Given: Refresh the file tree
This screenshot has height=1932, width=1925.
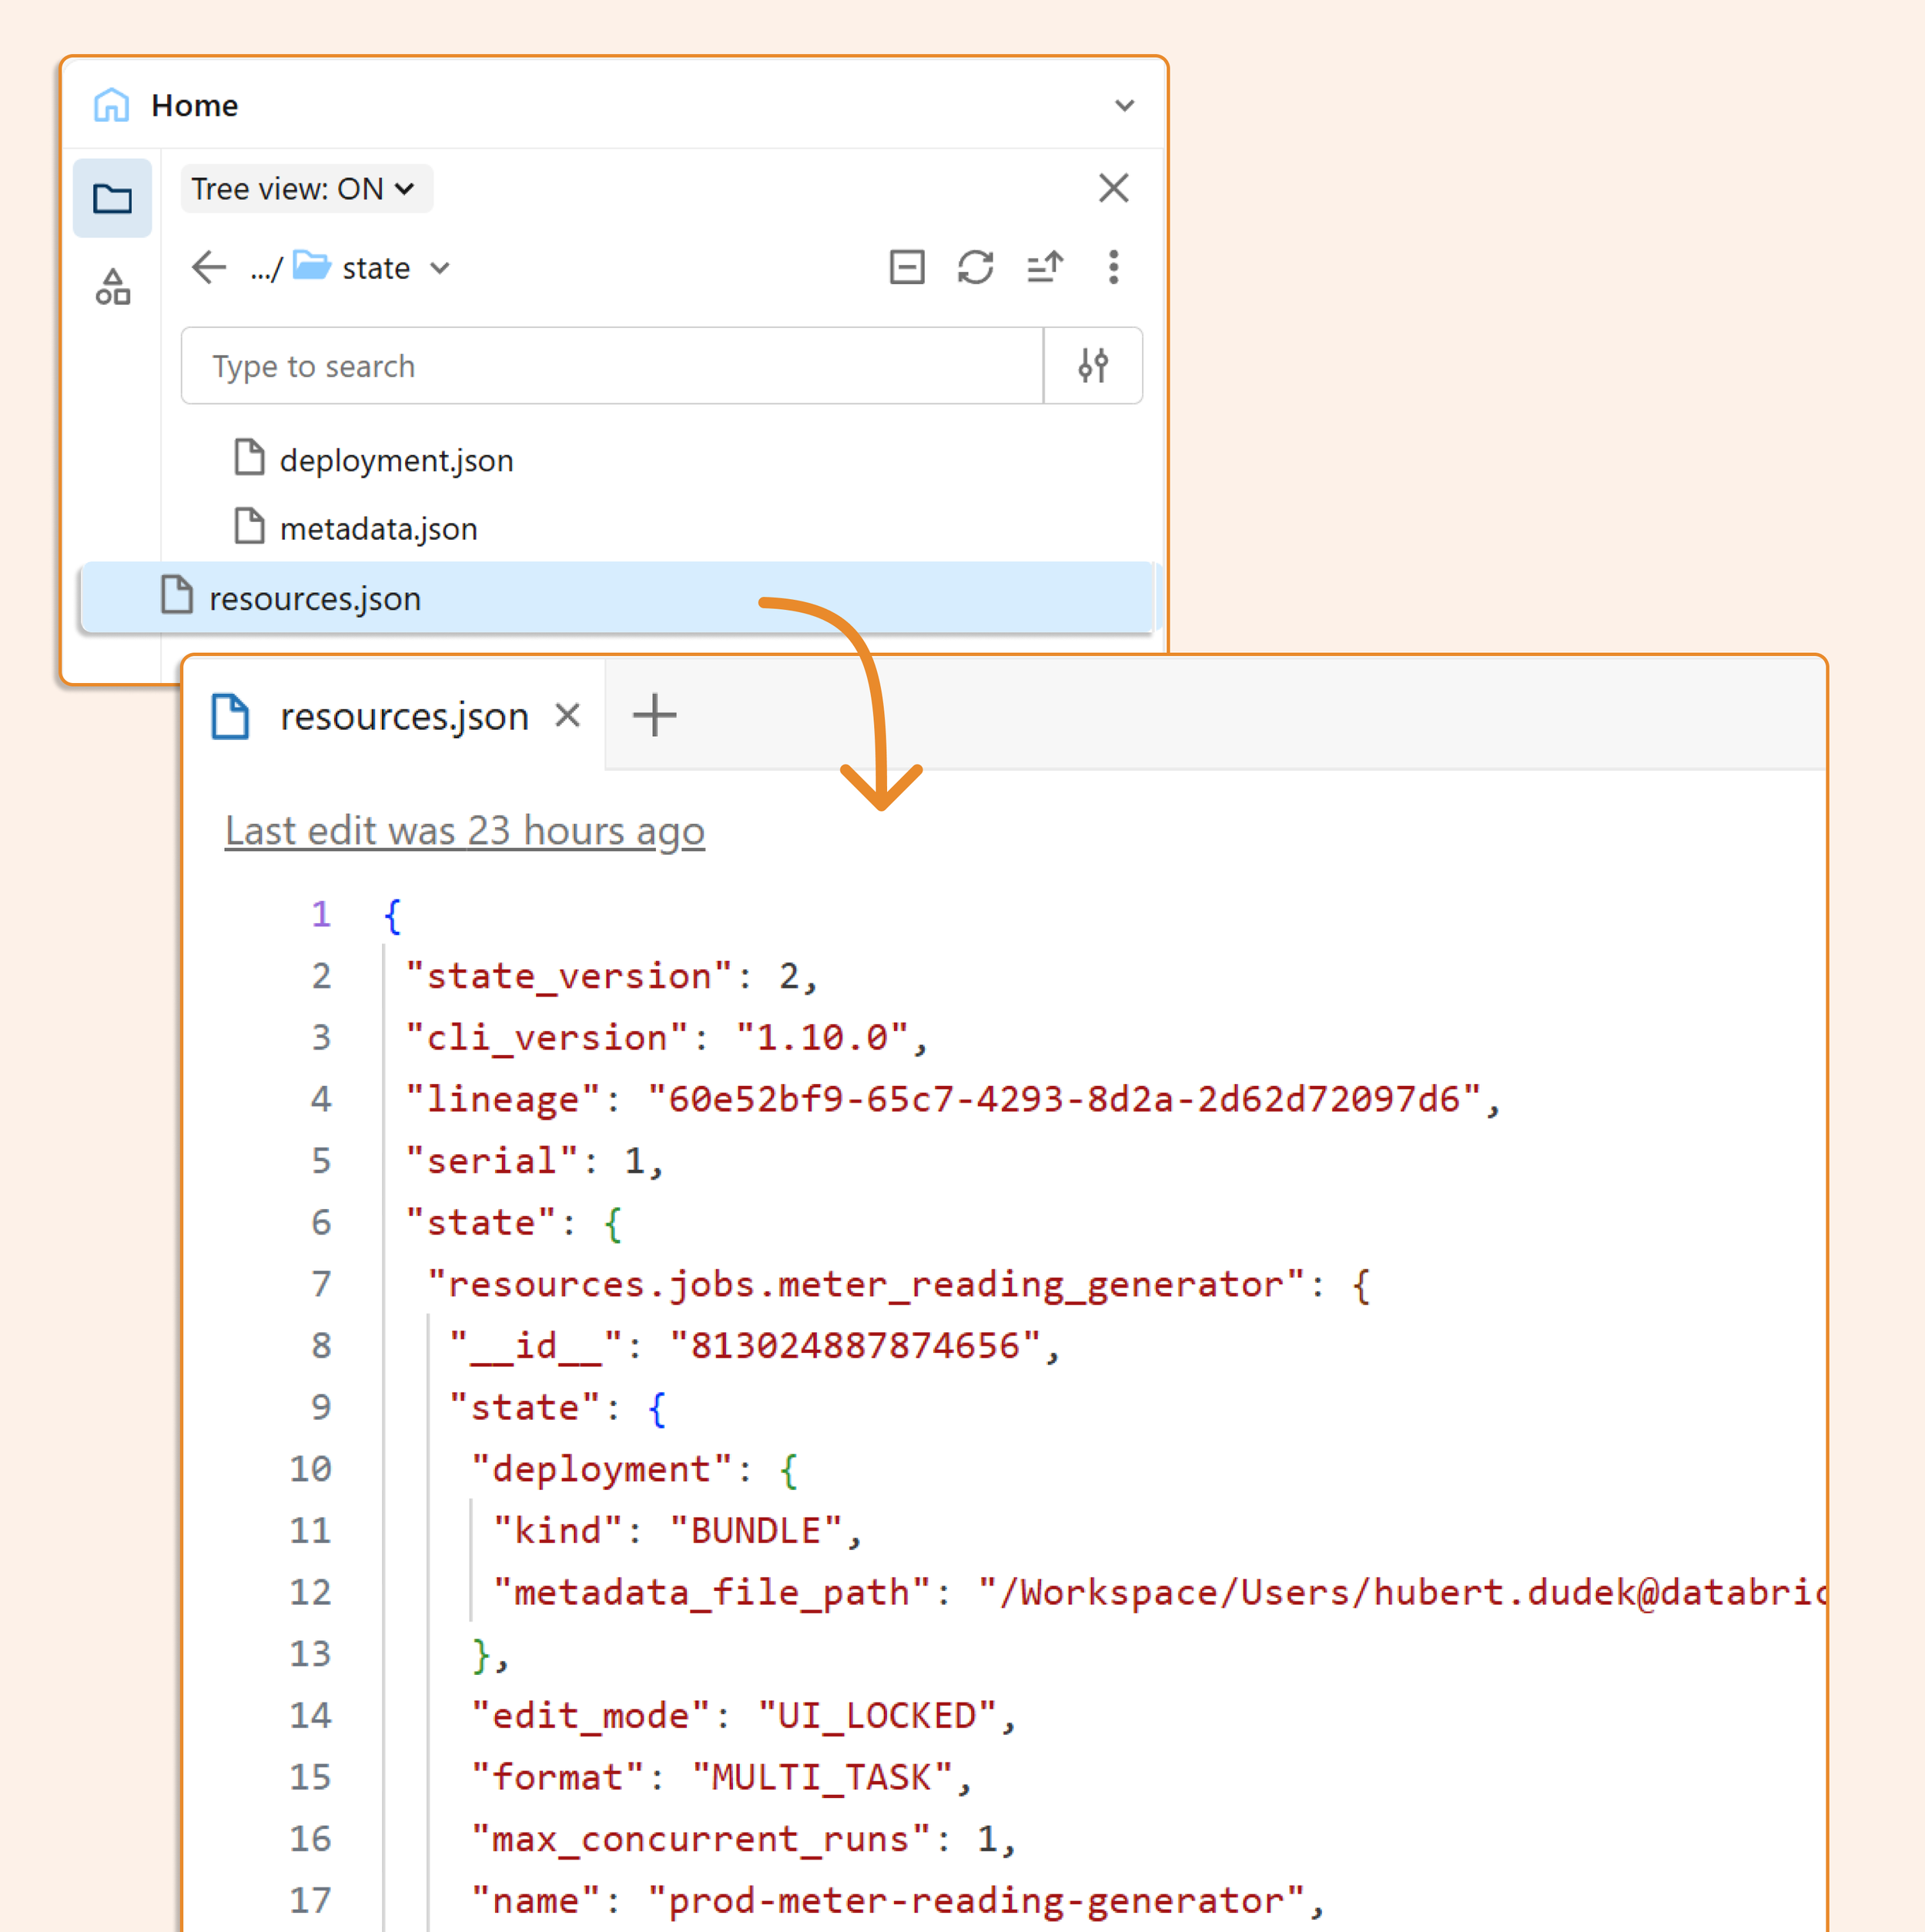Looking at the screenshot, I should coord(975,268).
